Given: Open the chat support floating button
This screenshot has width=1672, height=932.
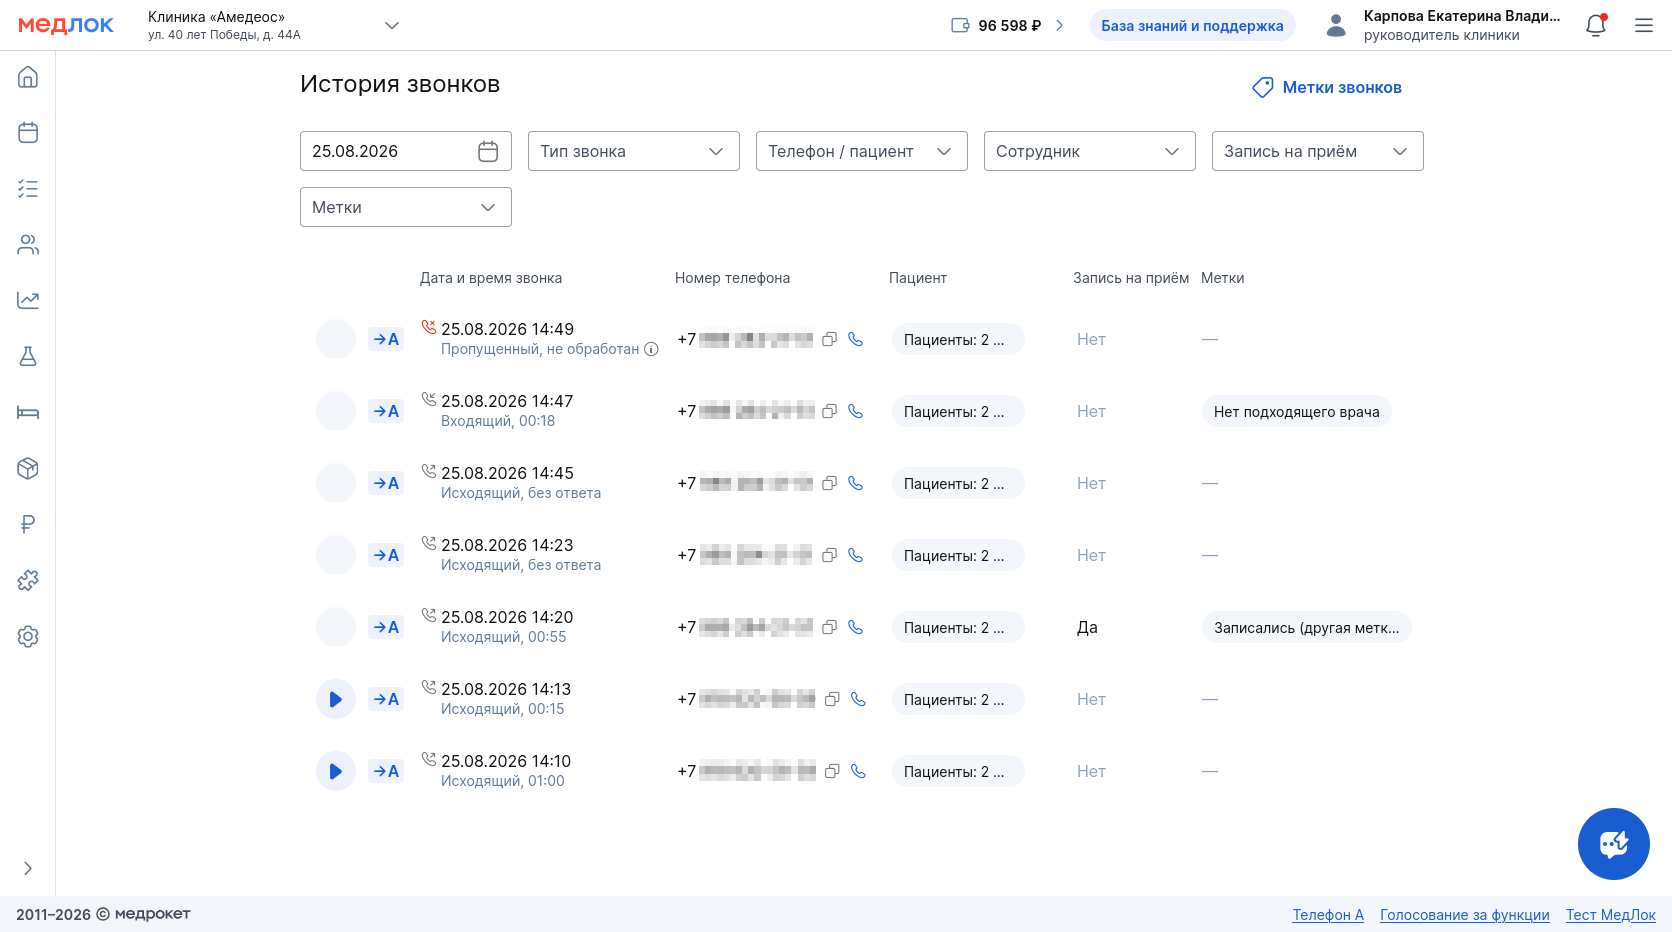Looking at the screenshot, I should [1613, 844].
